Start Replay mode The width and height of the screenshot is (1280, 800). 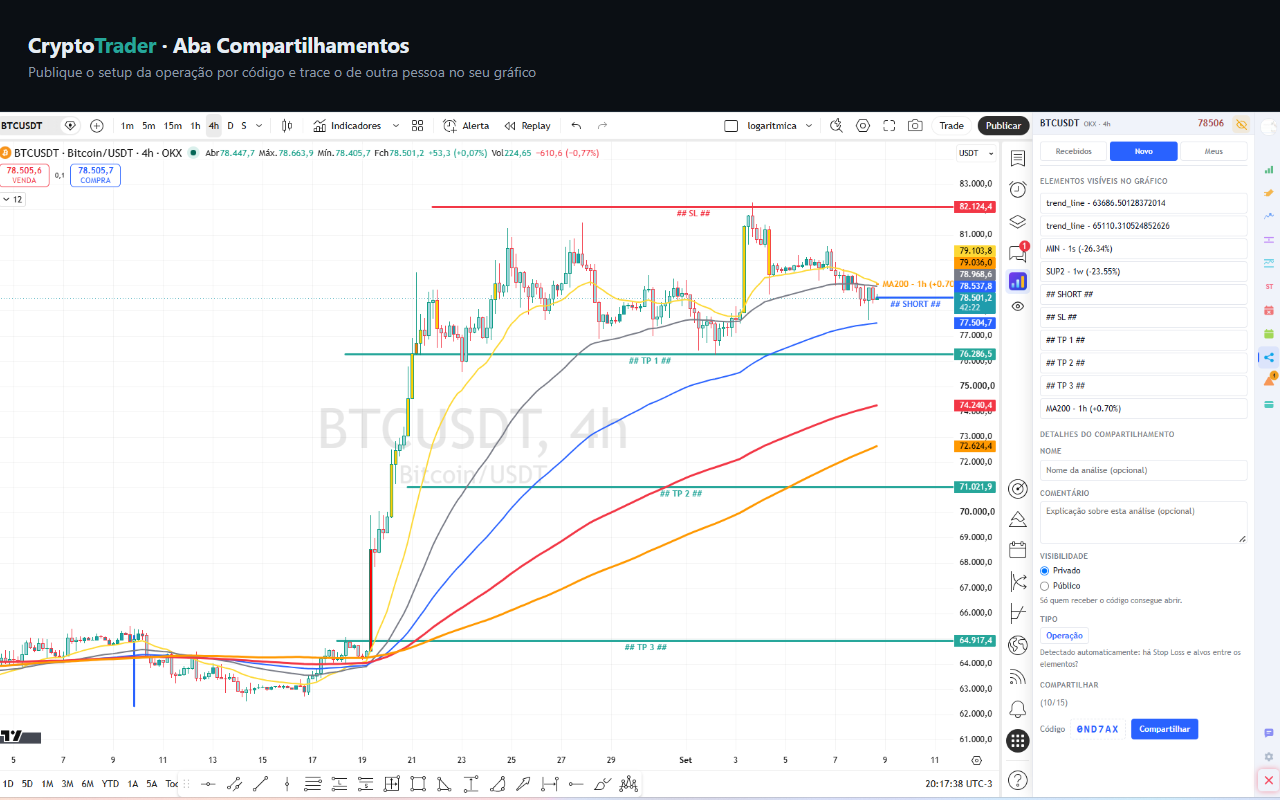[527, 126]
